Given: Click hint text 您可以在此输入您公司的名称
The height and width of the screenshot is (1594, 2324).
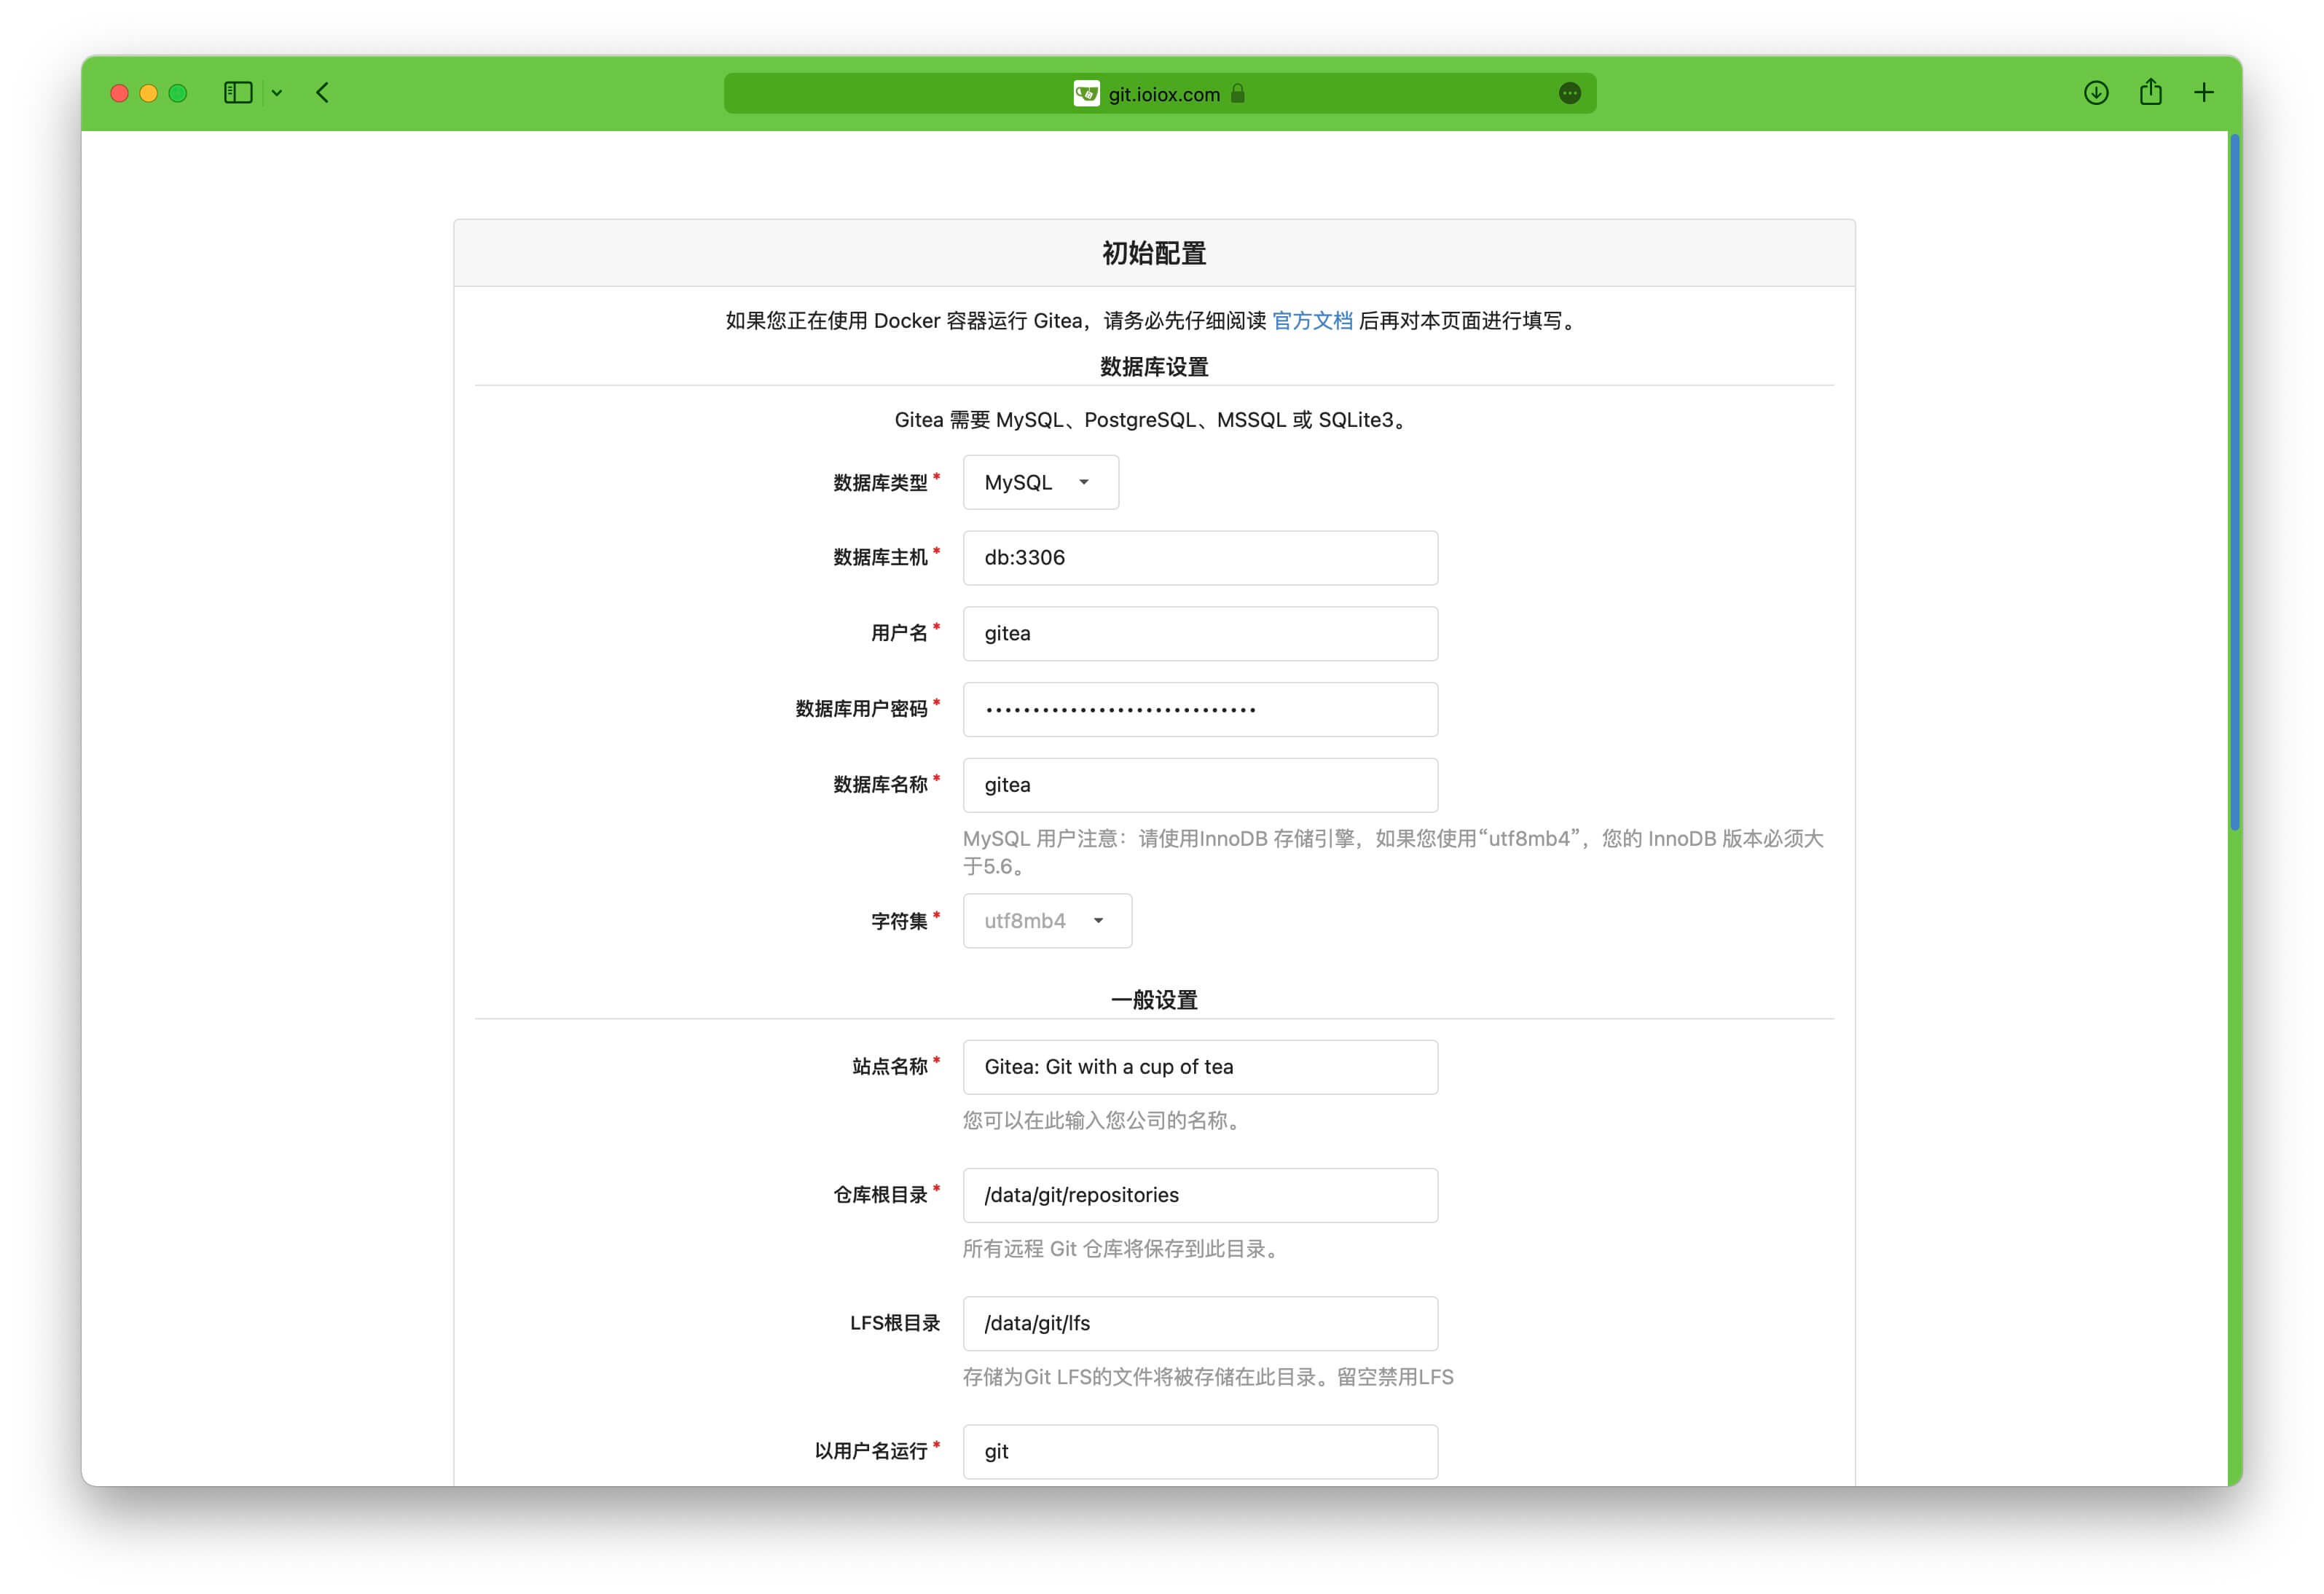Looking at the screenshot, I should pyautogui.click(x=1103, y=1121).
